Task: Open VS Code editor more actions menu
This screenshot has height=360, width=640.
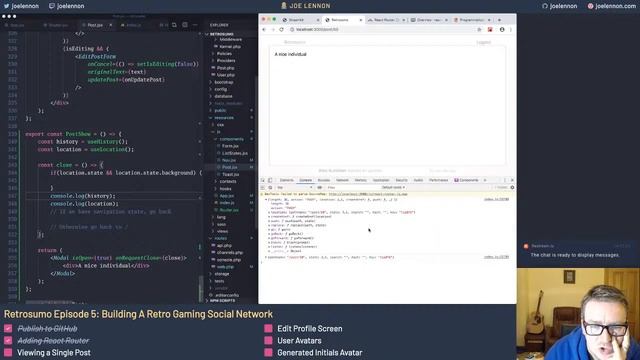Action: [x=195, y=25]
